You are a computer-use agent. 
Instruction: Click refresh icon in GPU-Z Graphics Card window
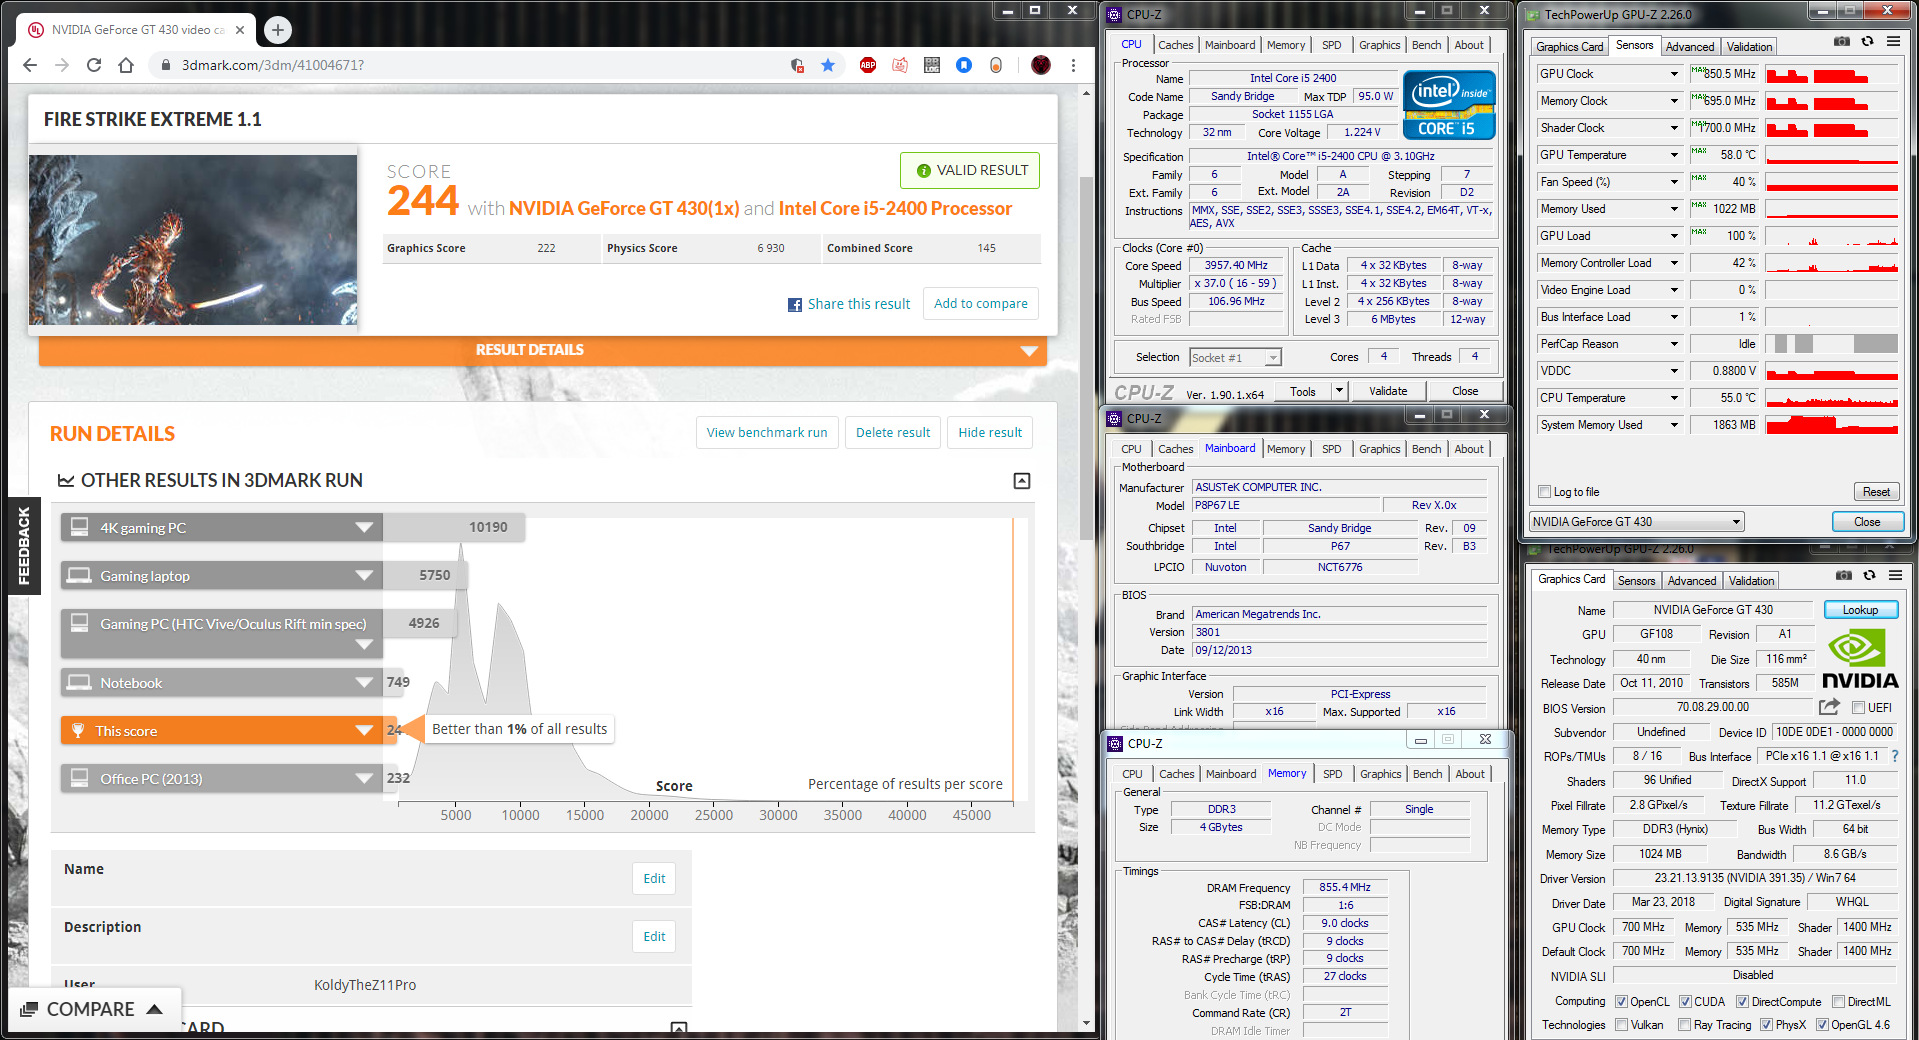(1869, 576)
